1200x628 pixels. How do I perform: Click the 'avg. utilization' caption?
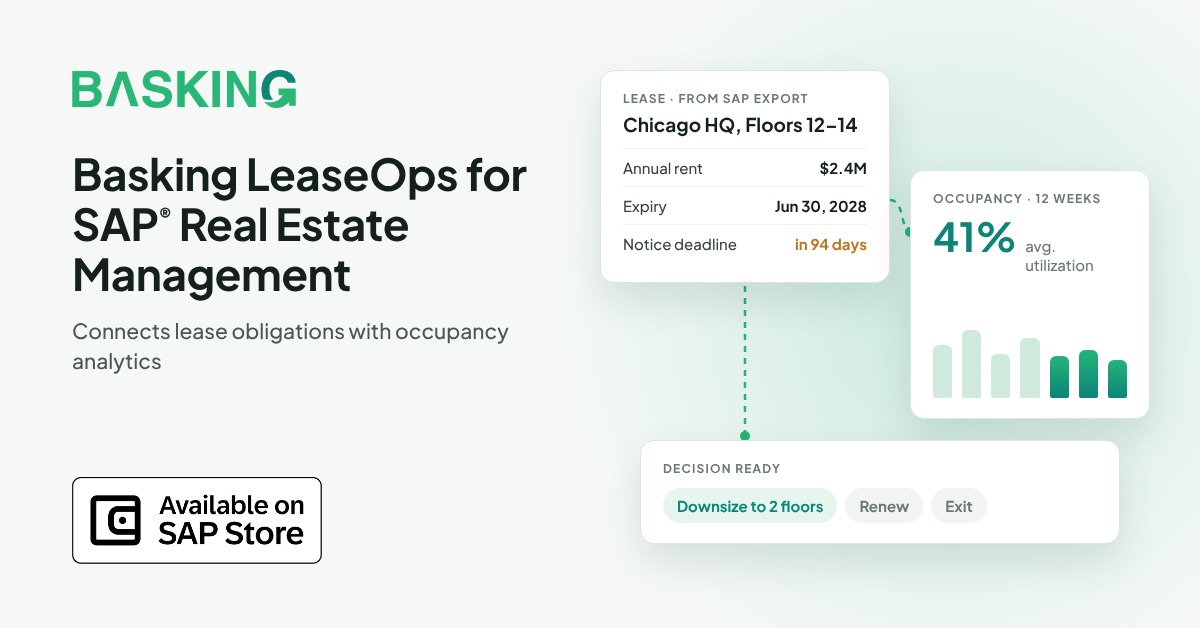tap(1059, 256)
